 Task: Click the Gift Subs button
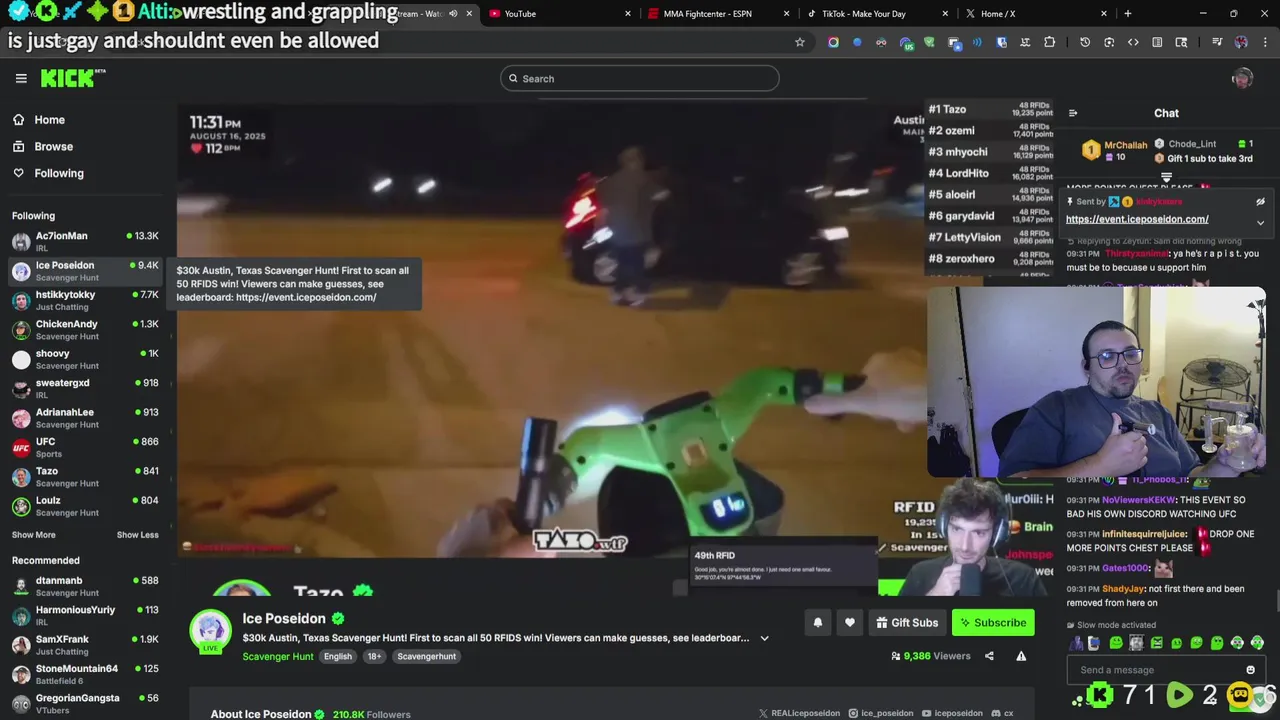click(907, 622)
